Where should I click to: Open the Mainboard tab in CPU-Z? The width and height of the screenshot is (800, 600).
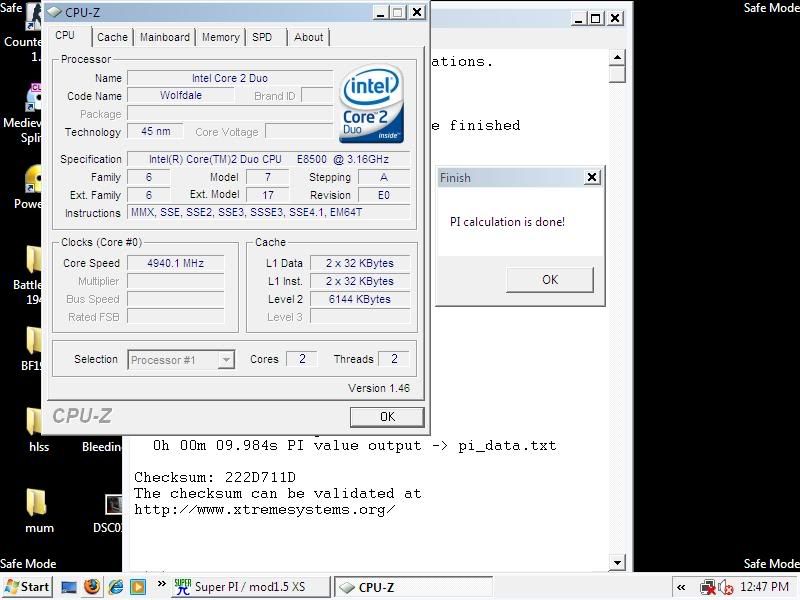(164, 37)
